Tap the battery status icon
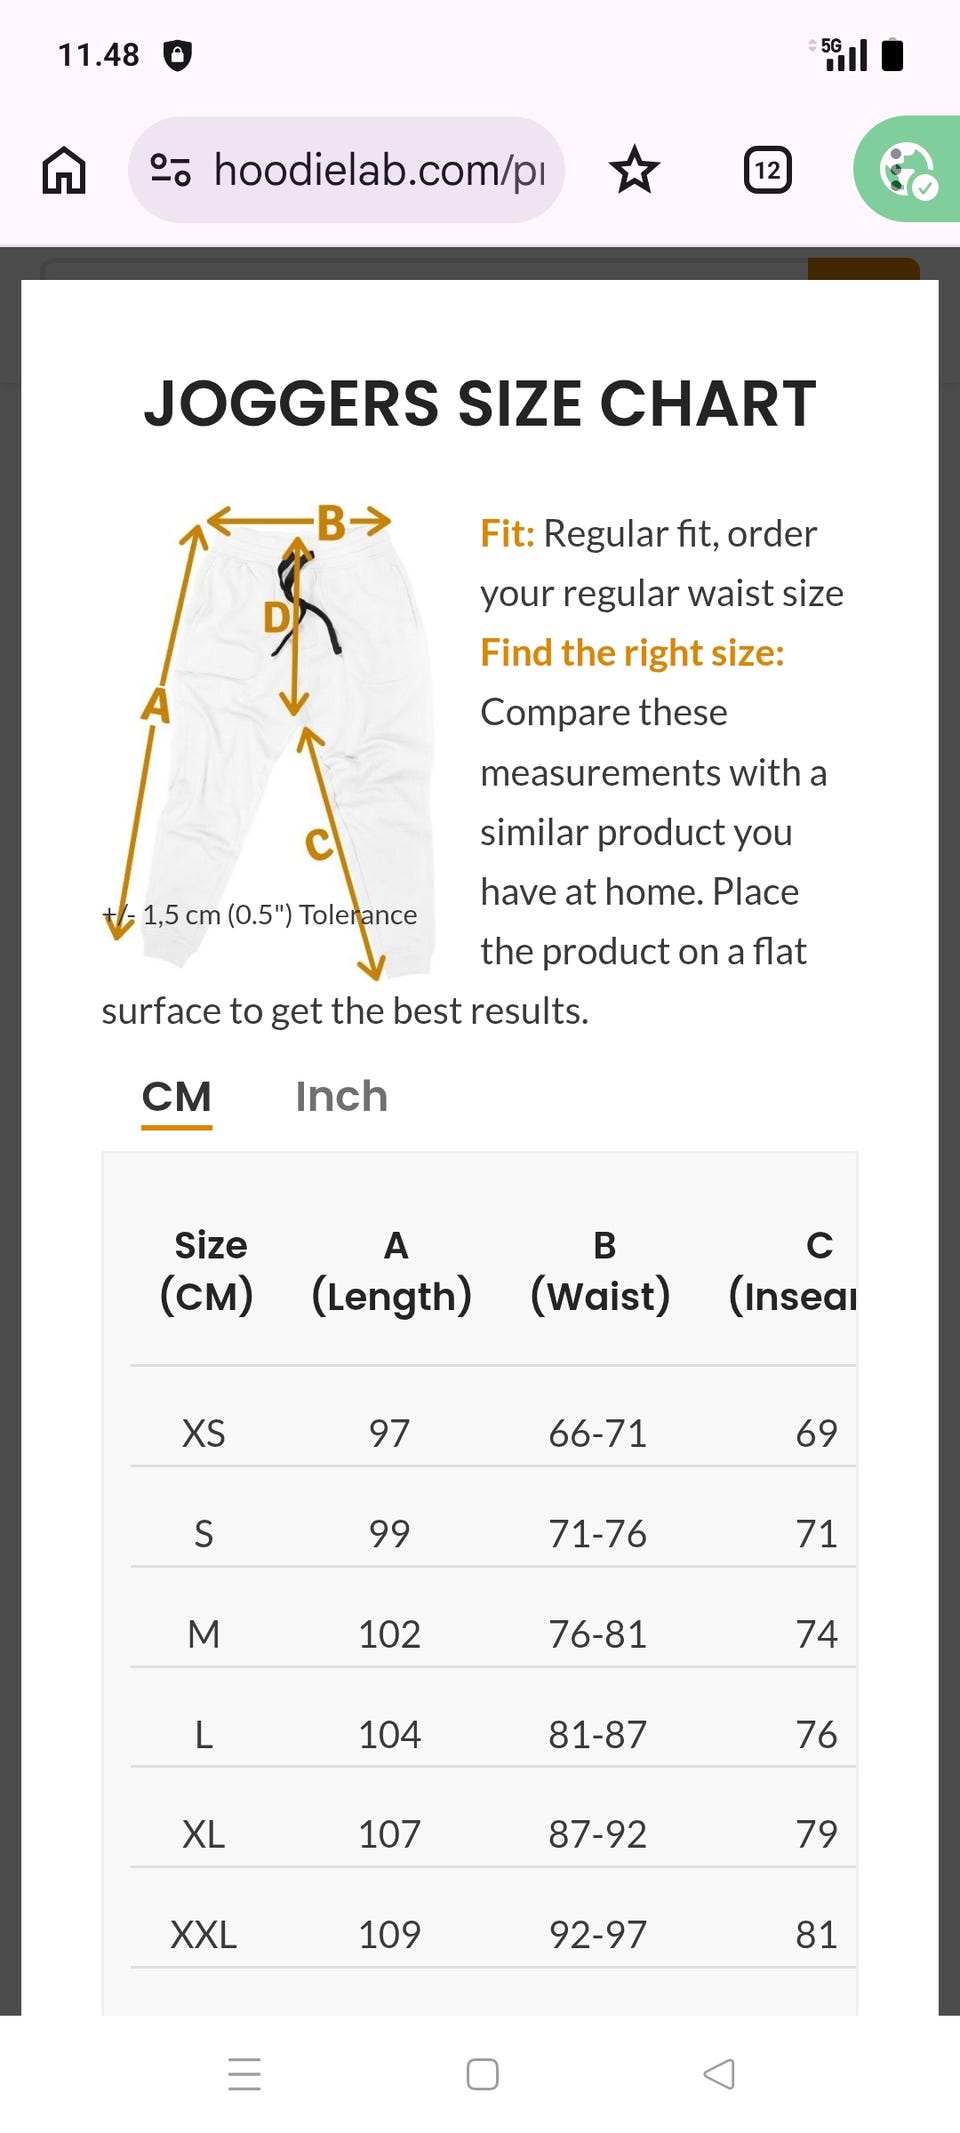The width and height of the screenshot is (960, 2133). [893, 55]
